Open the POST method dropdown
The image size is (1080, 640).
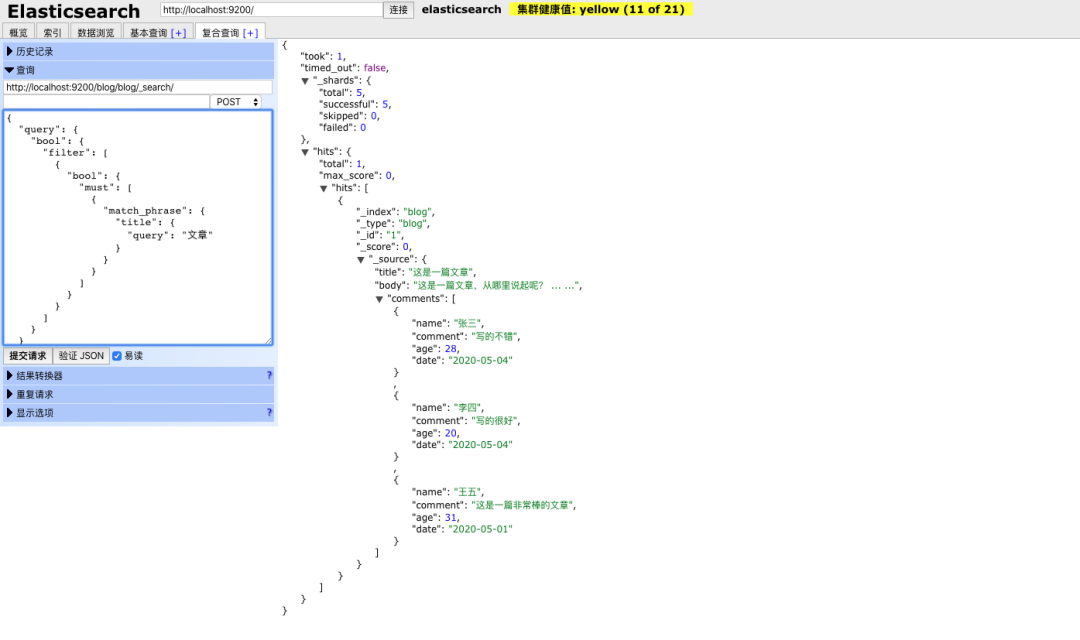point(237,102)
